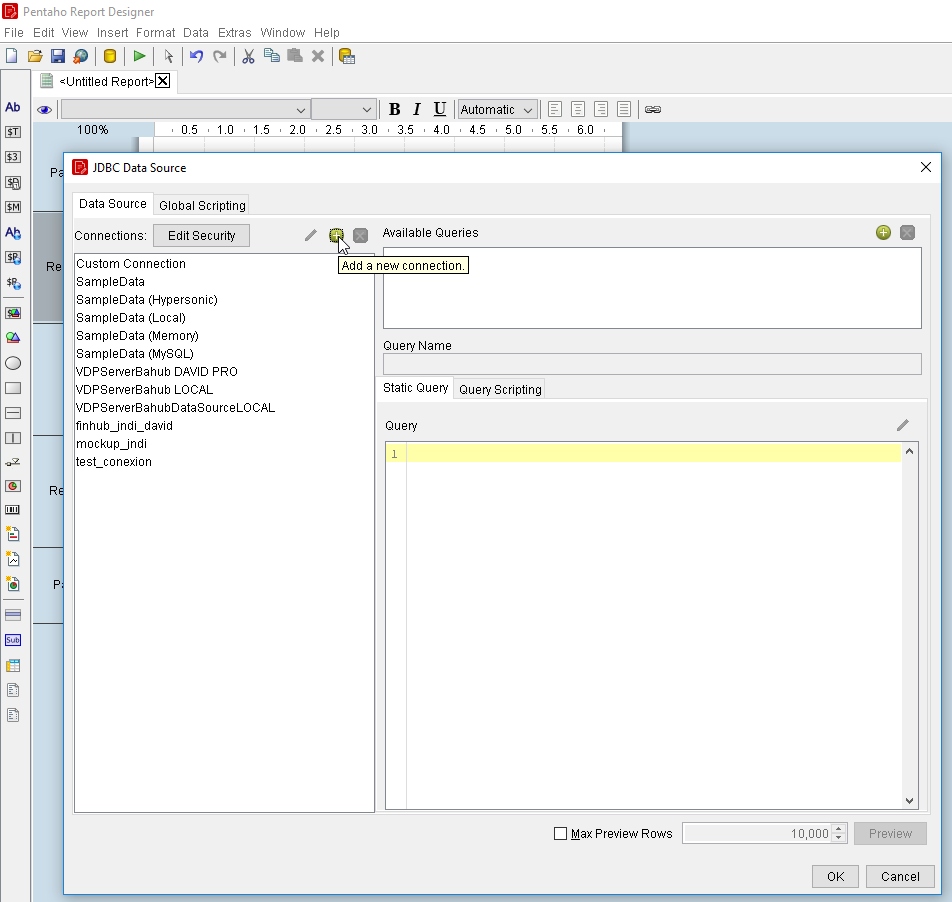
Task: Open the font size dropdown
Action: point(344,109)
